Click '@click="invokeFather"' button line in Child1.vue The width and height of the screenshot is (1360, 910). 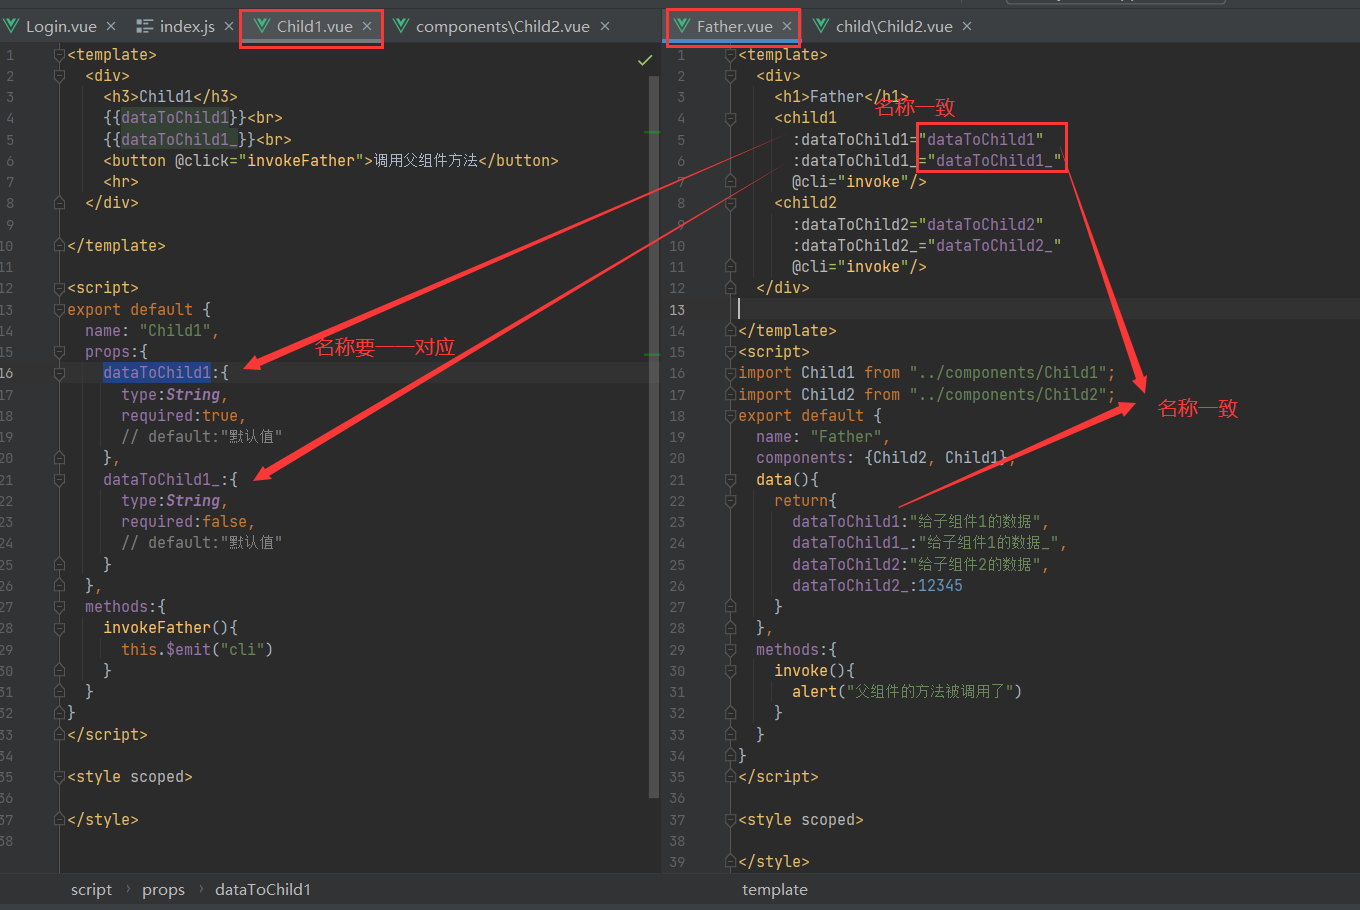pos(331,160)
